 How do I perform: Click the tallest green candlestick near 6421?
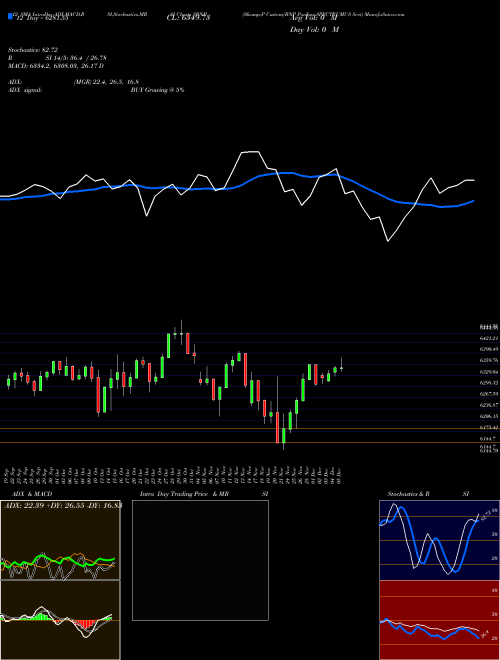pos(169,346)
